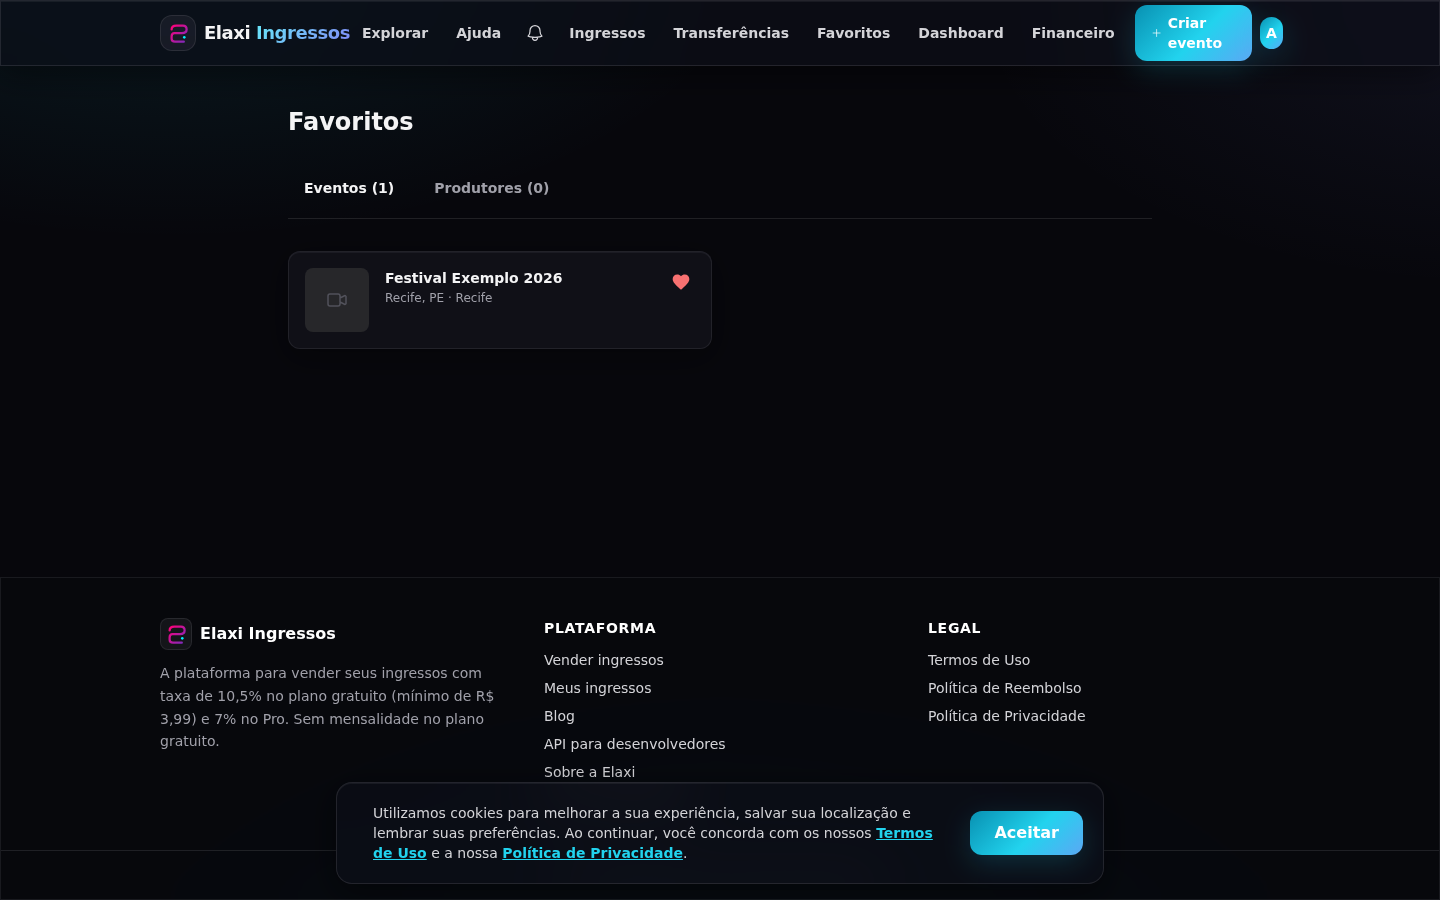Switch to the Eventos (1) tab
Viewport: 1440px width, 900px height.
point(349,188)
